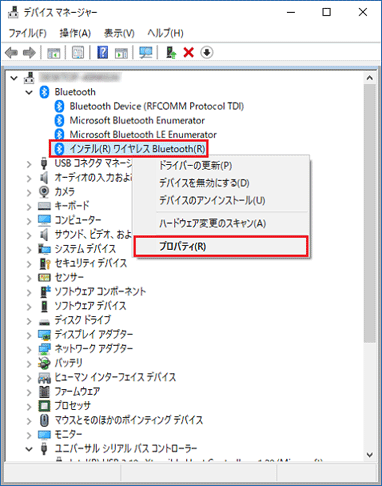Click the update driver toolbar icon
The width and height of the screenshot is (382, 486).
171,53
